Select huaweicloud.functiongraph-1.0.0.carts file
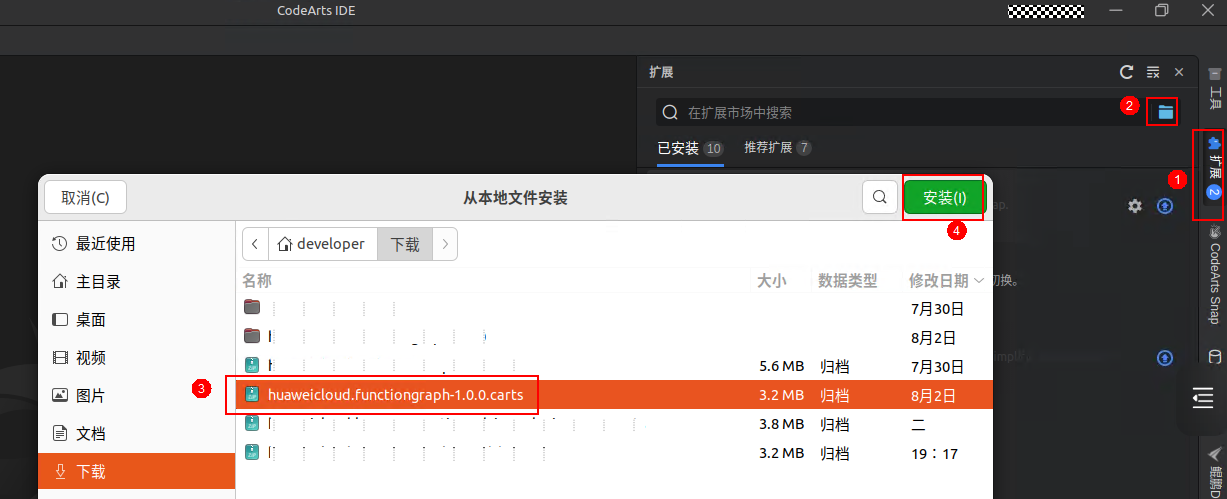1227x499 pixels. (x=615, y=394)
